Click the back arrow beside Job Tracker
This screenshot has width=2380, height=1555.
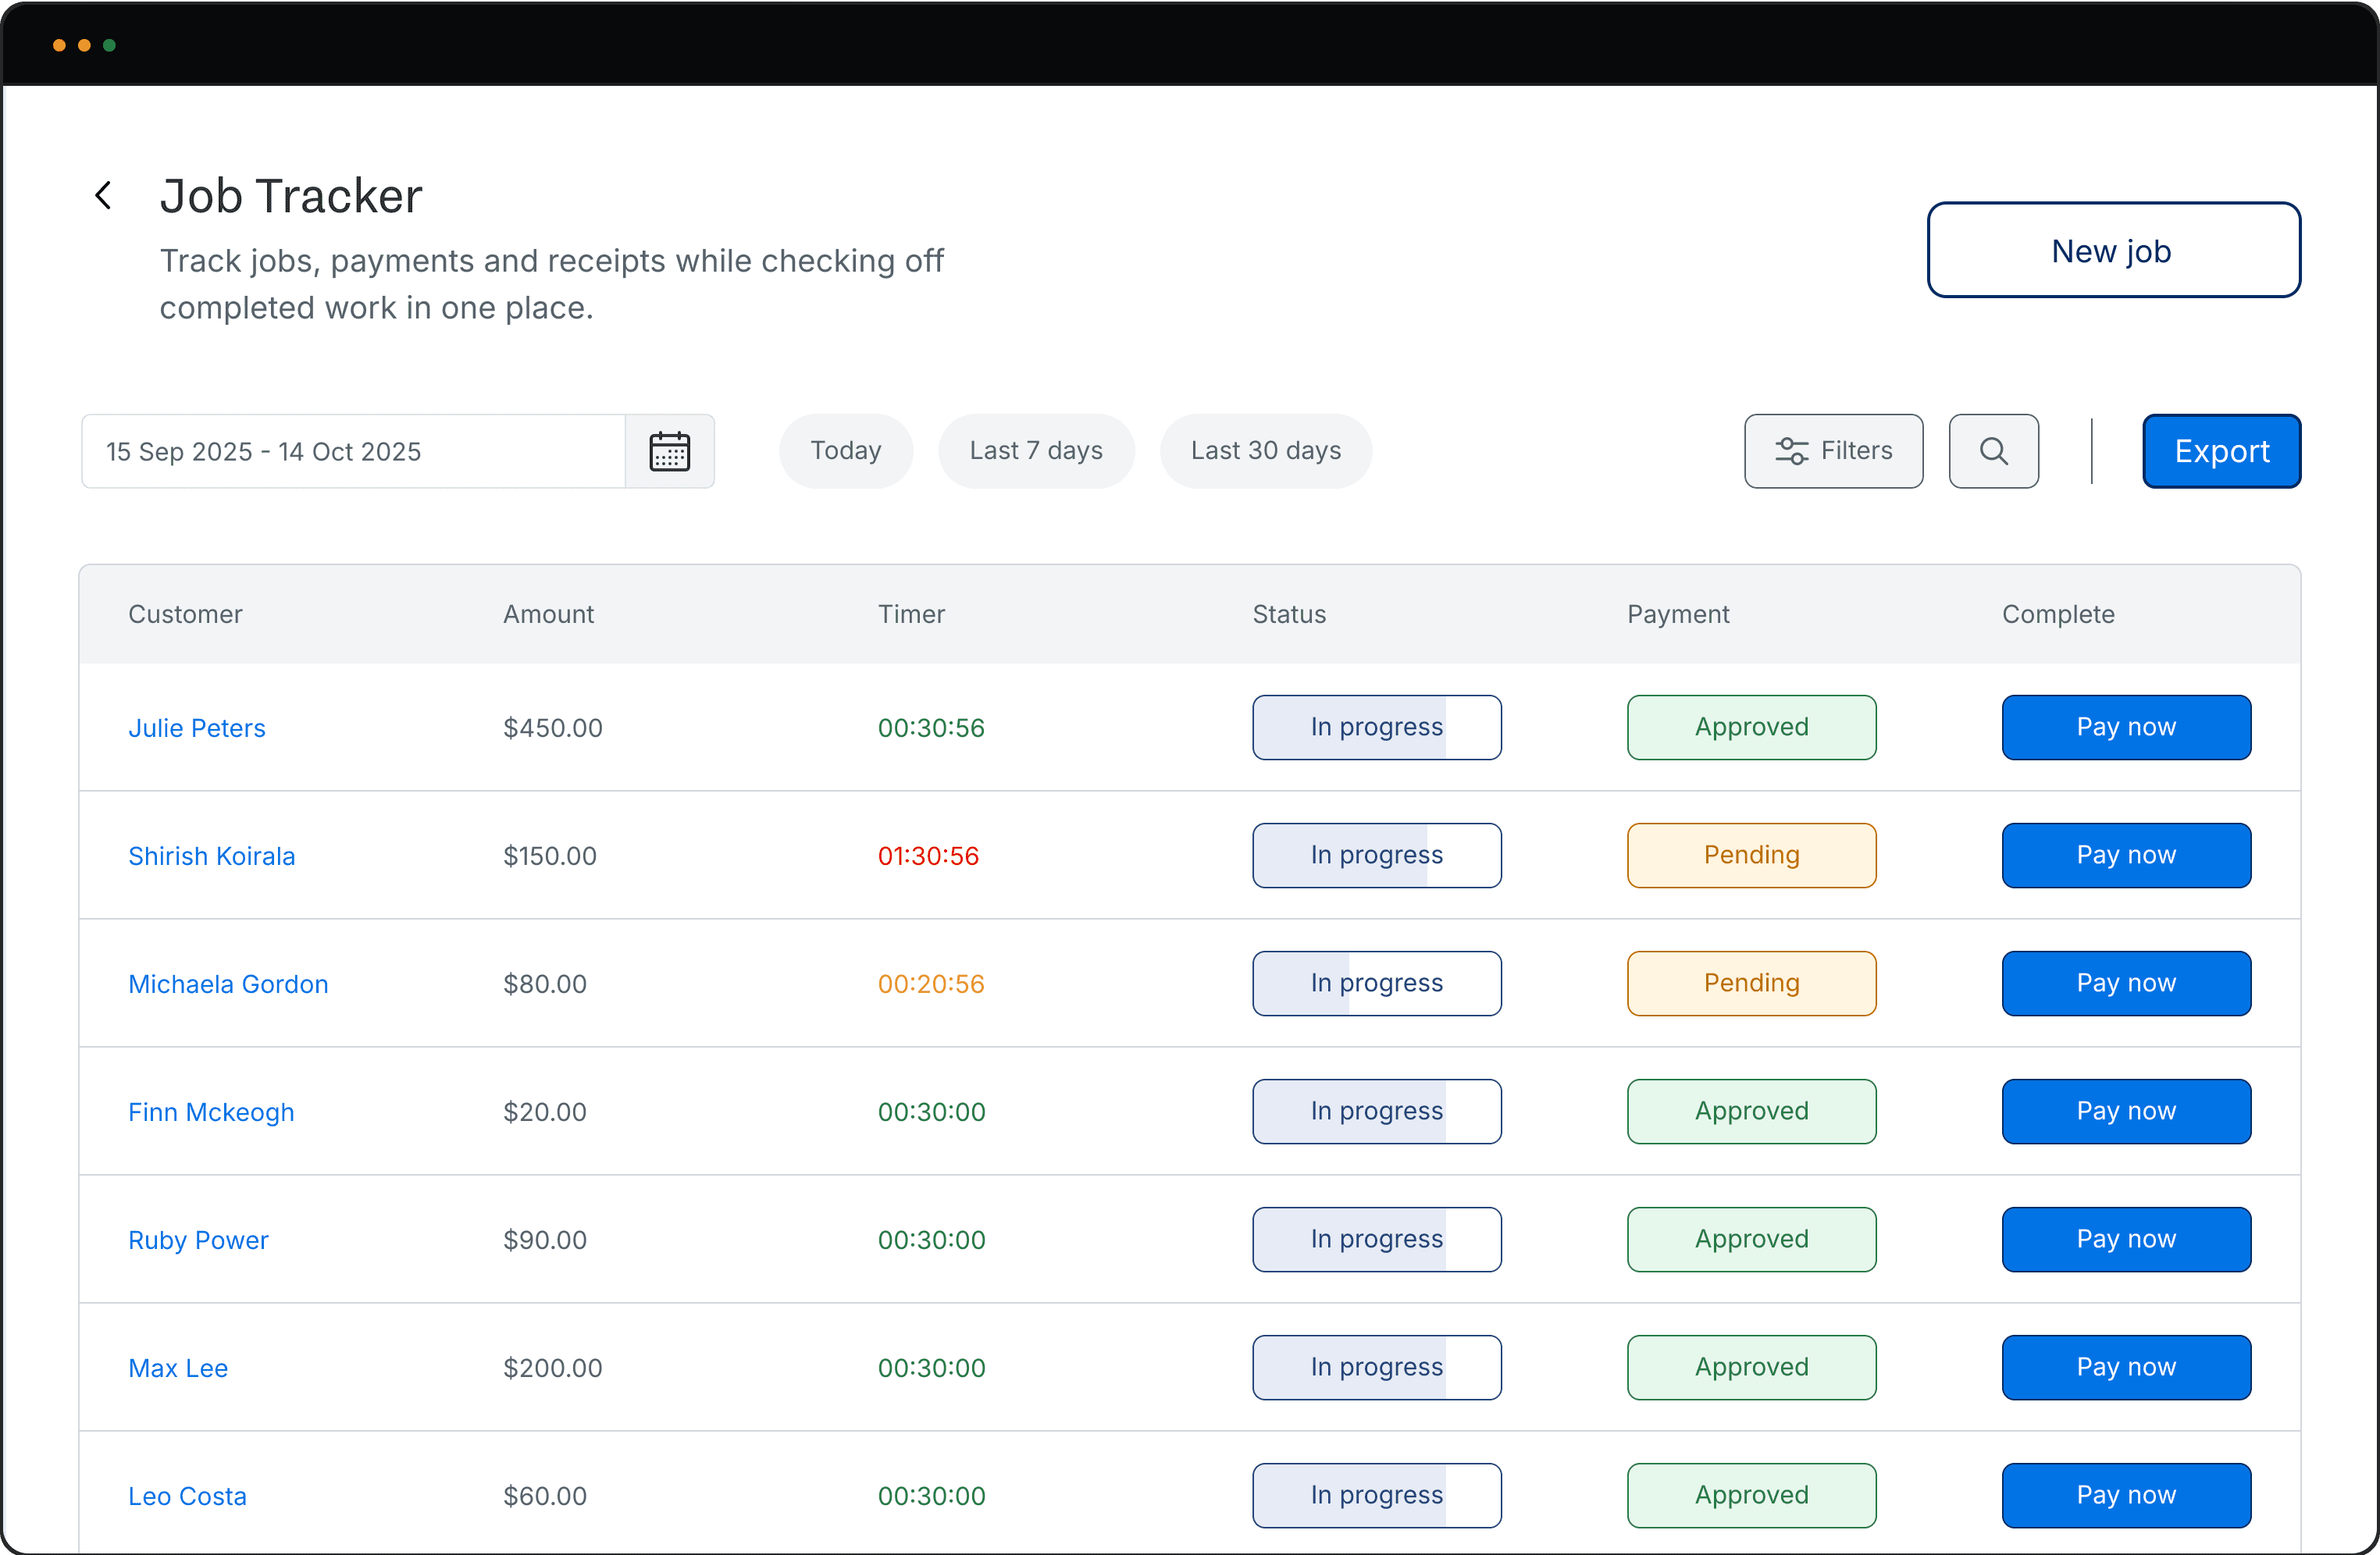tap(103, 195)
